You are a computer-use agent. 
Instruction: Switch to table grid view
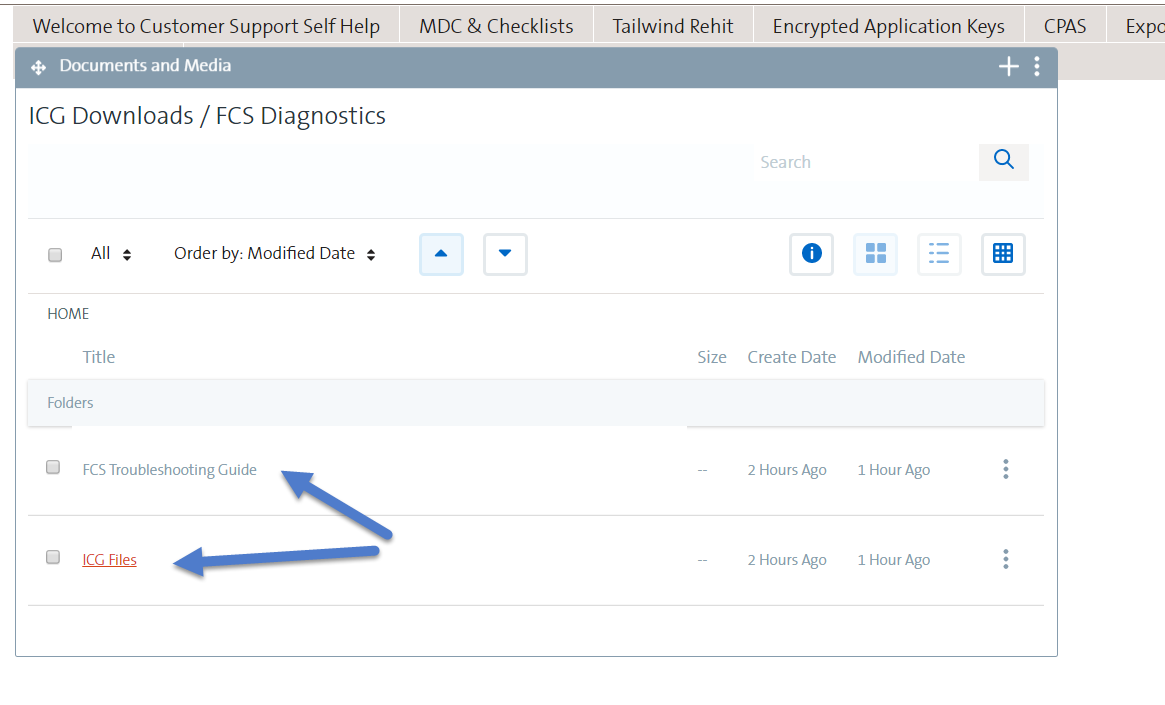coord(1003,254)
